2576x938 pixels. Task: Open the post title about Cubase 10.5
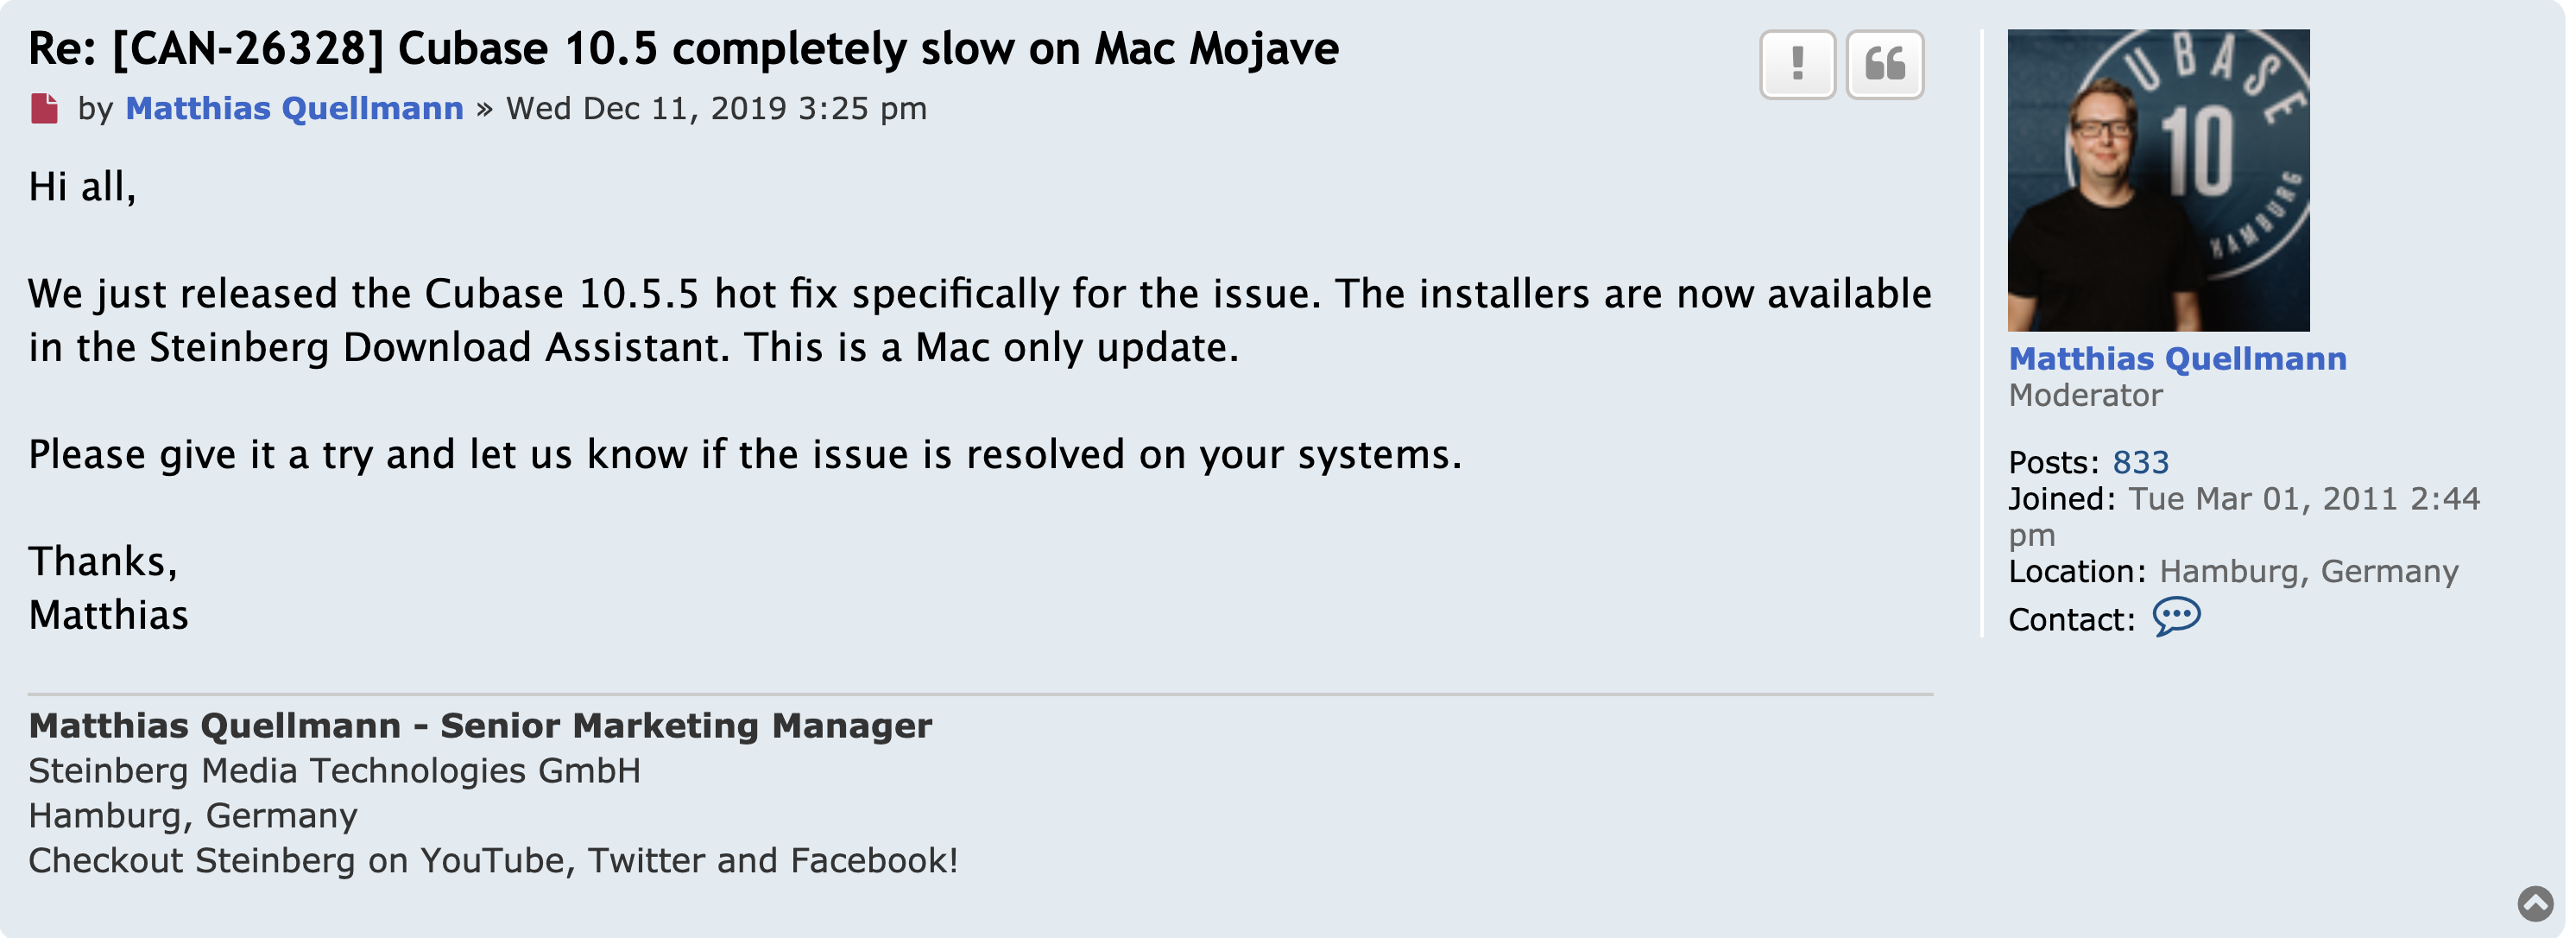pos(683,48)
